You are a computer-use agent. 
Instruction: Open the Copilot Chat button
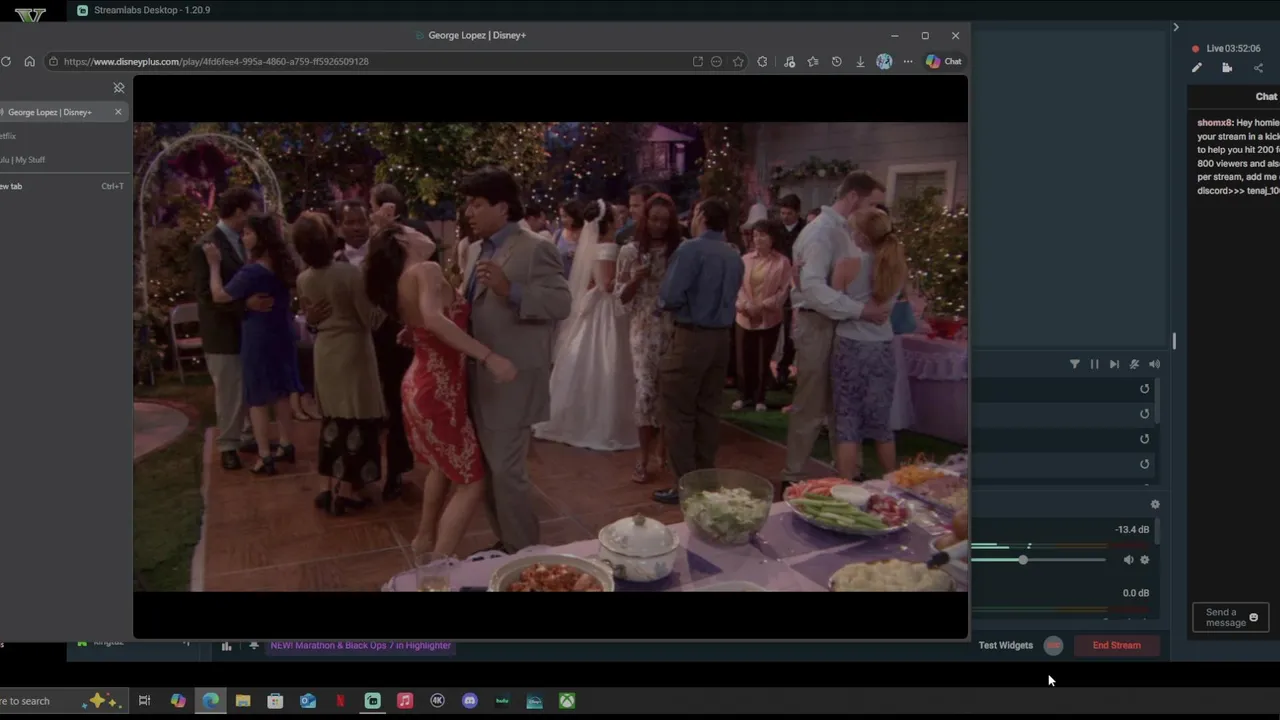(943, 61)
